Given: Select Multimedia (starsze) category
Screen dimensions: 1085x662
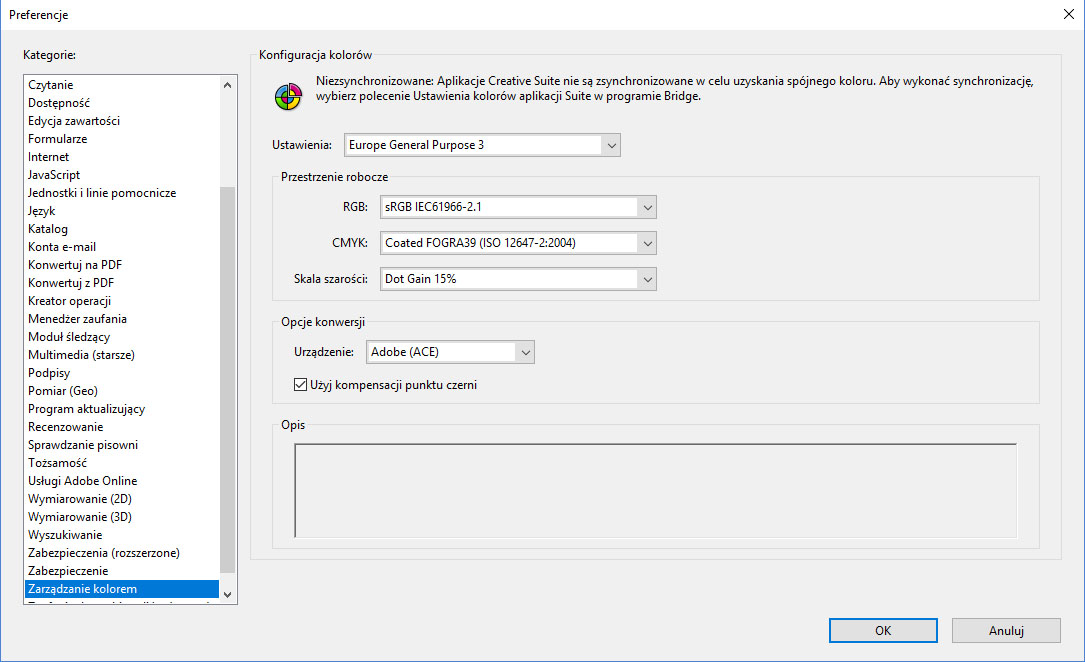Looking at the screenshot, I should coord(122,354).
